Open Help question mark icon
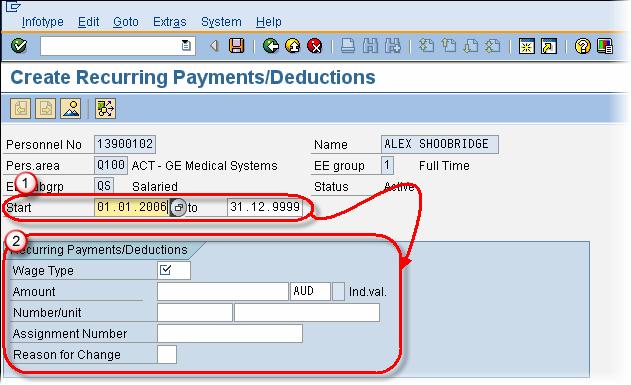Image resolution: width=631 pixels, height=385 pixels. coord(582,46)
